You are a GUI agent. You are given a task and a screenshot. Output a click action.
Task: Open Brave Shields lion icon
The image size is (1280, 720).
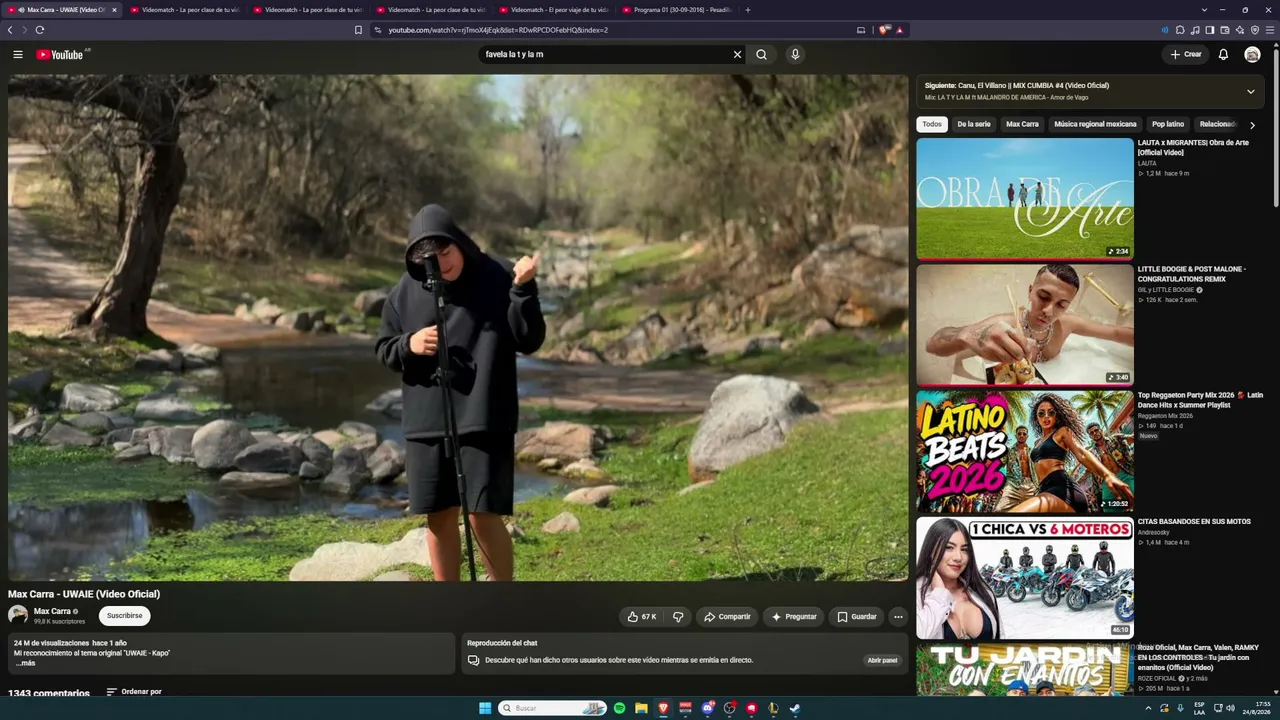click(884, 30)
